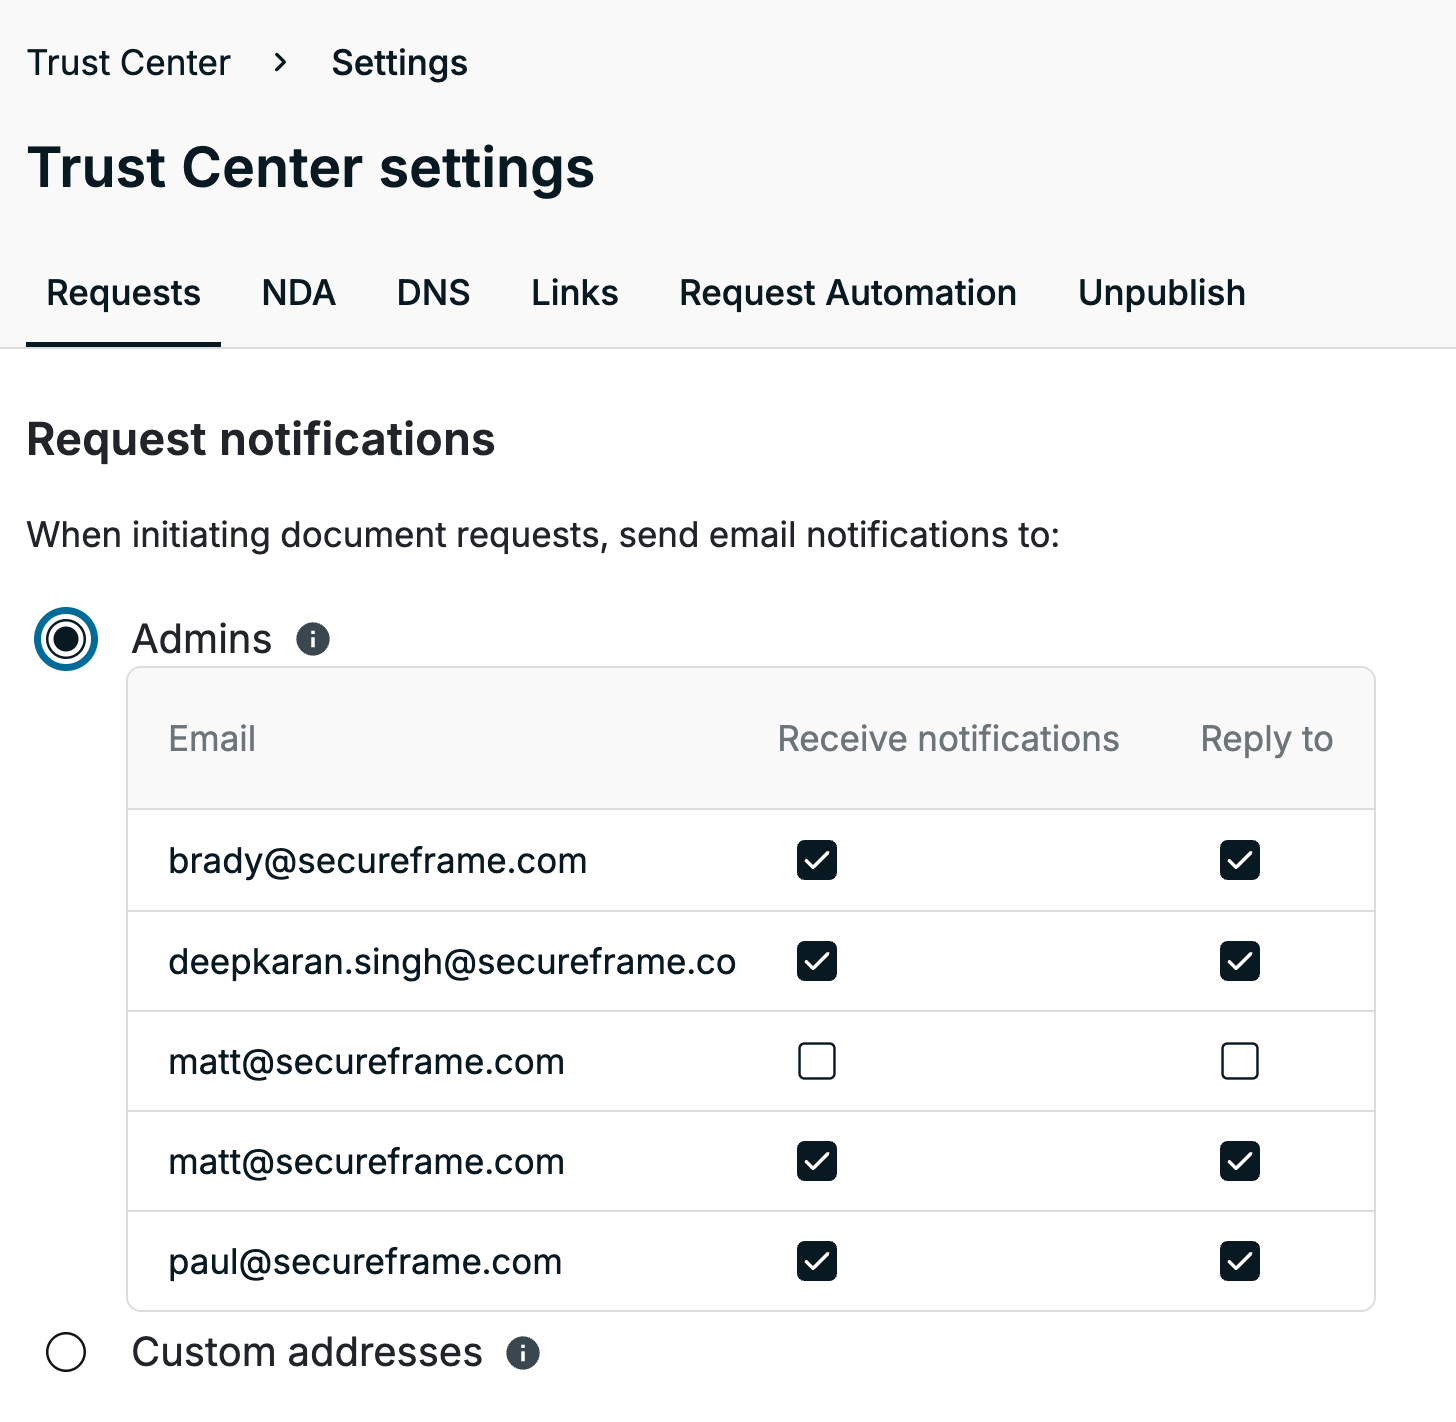Choose the Custom addresses radio option
The image size is (1456, 1422).
(66, 1353)
